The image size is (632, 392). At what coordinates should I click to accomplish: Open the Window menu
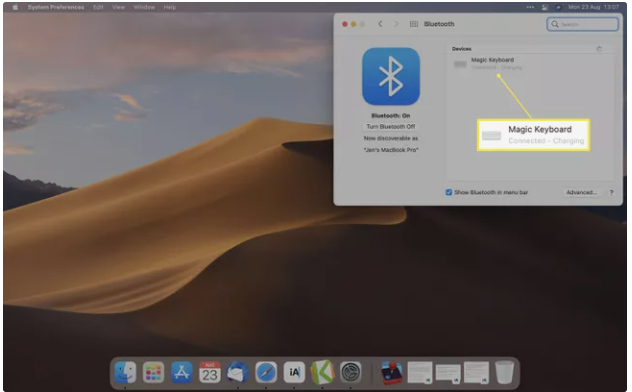click(x=144, y=7)
